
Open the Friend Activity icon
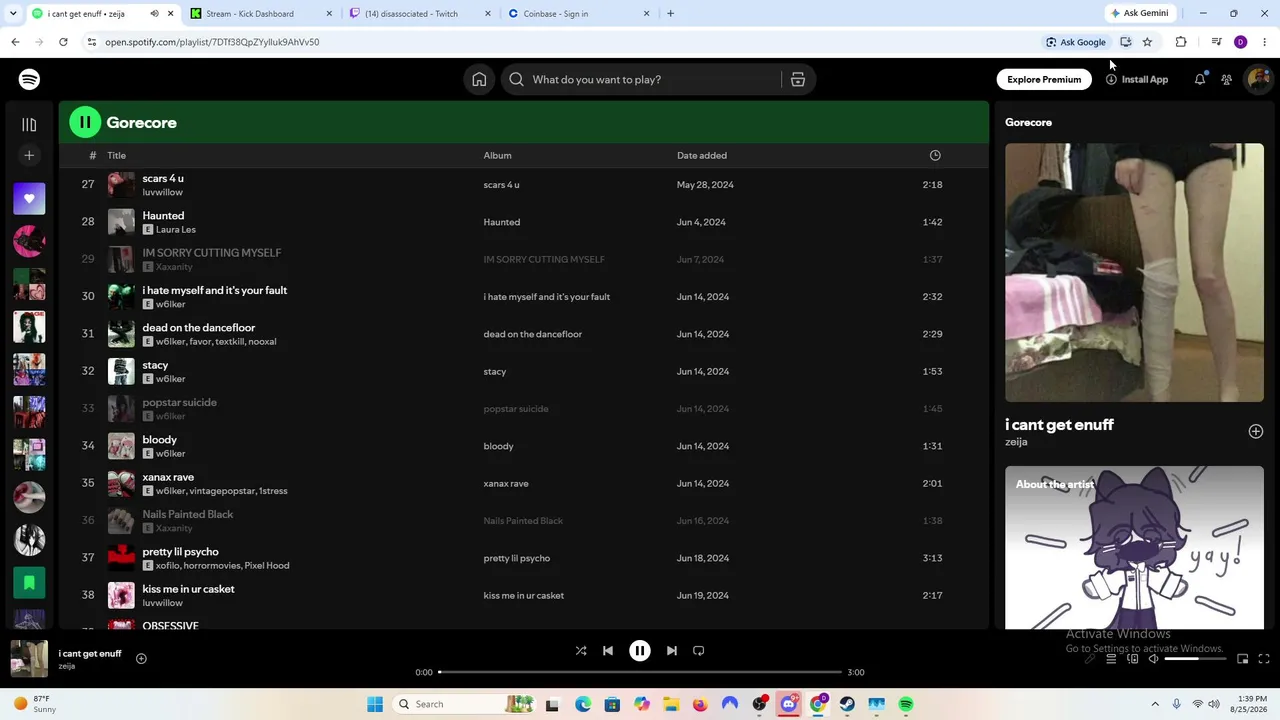click(x=1226, y=80)
